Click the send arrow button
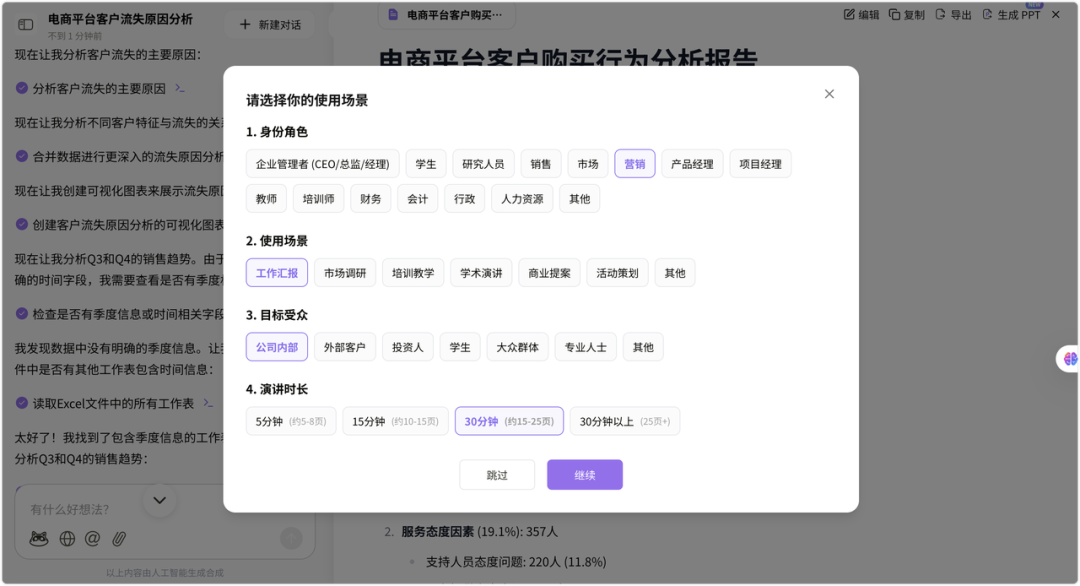 (291, 538)
